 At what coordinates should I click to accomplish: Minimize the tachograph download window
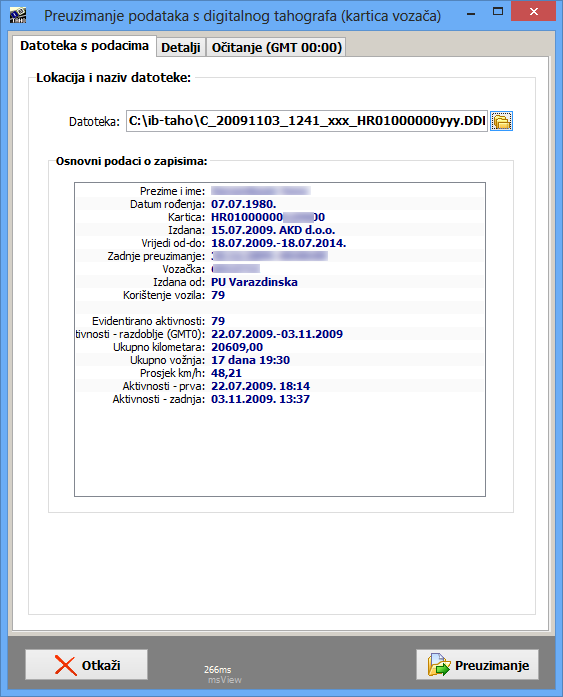click(x=471, y=13)
